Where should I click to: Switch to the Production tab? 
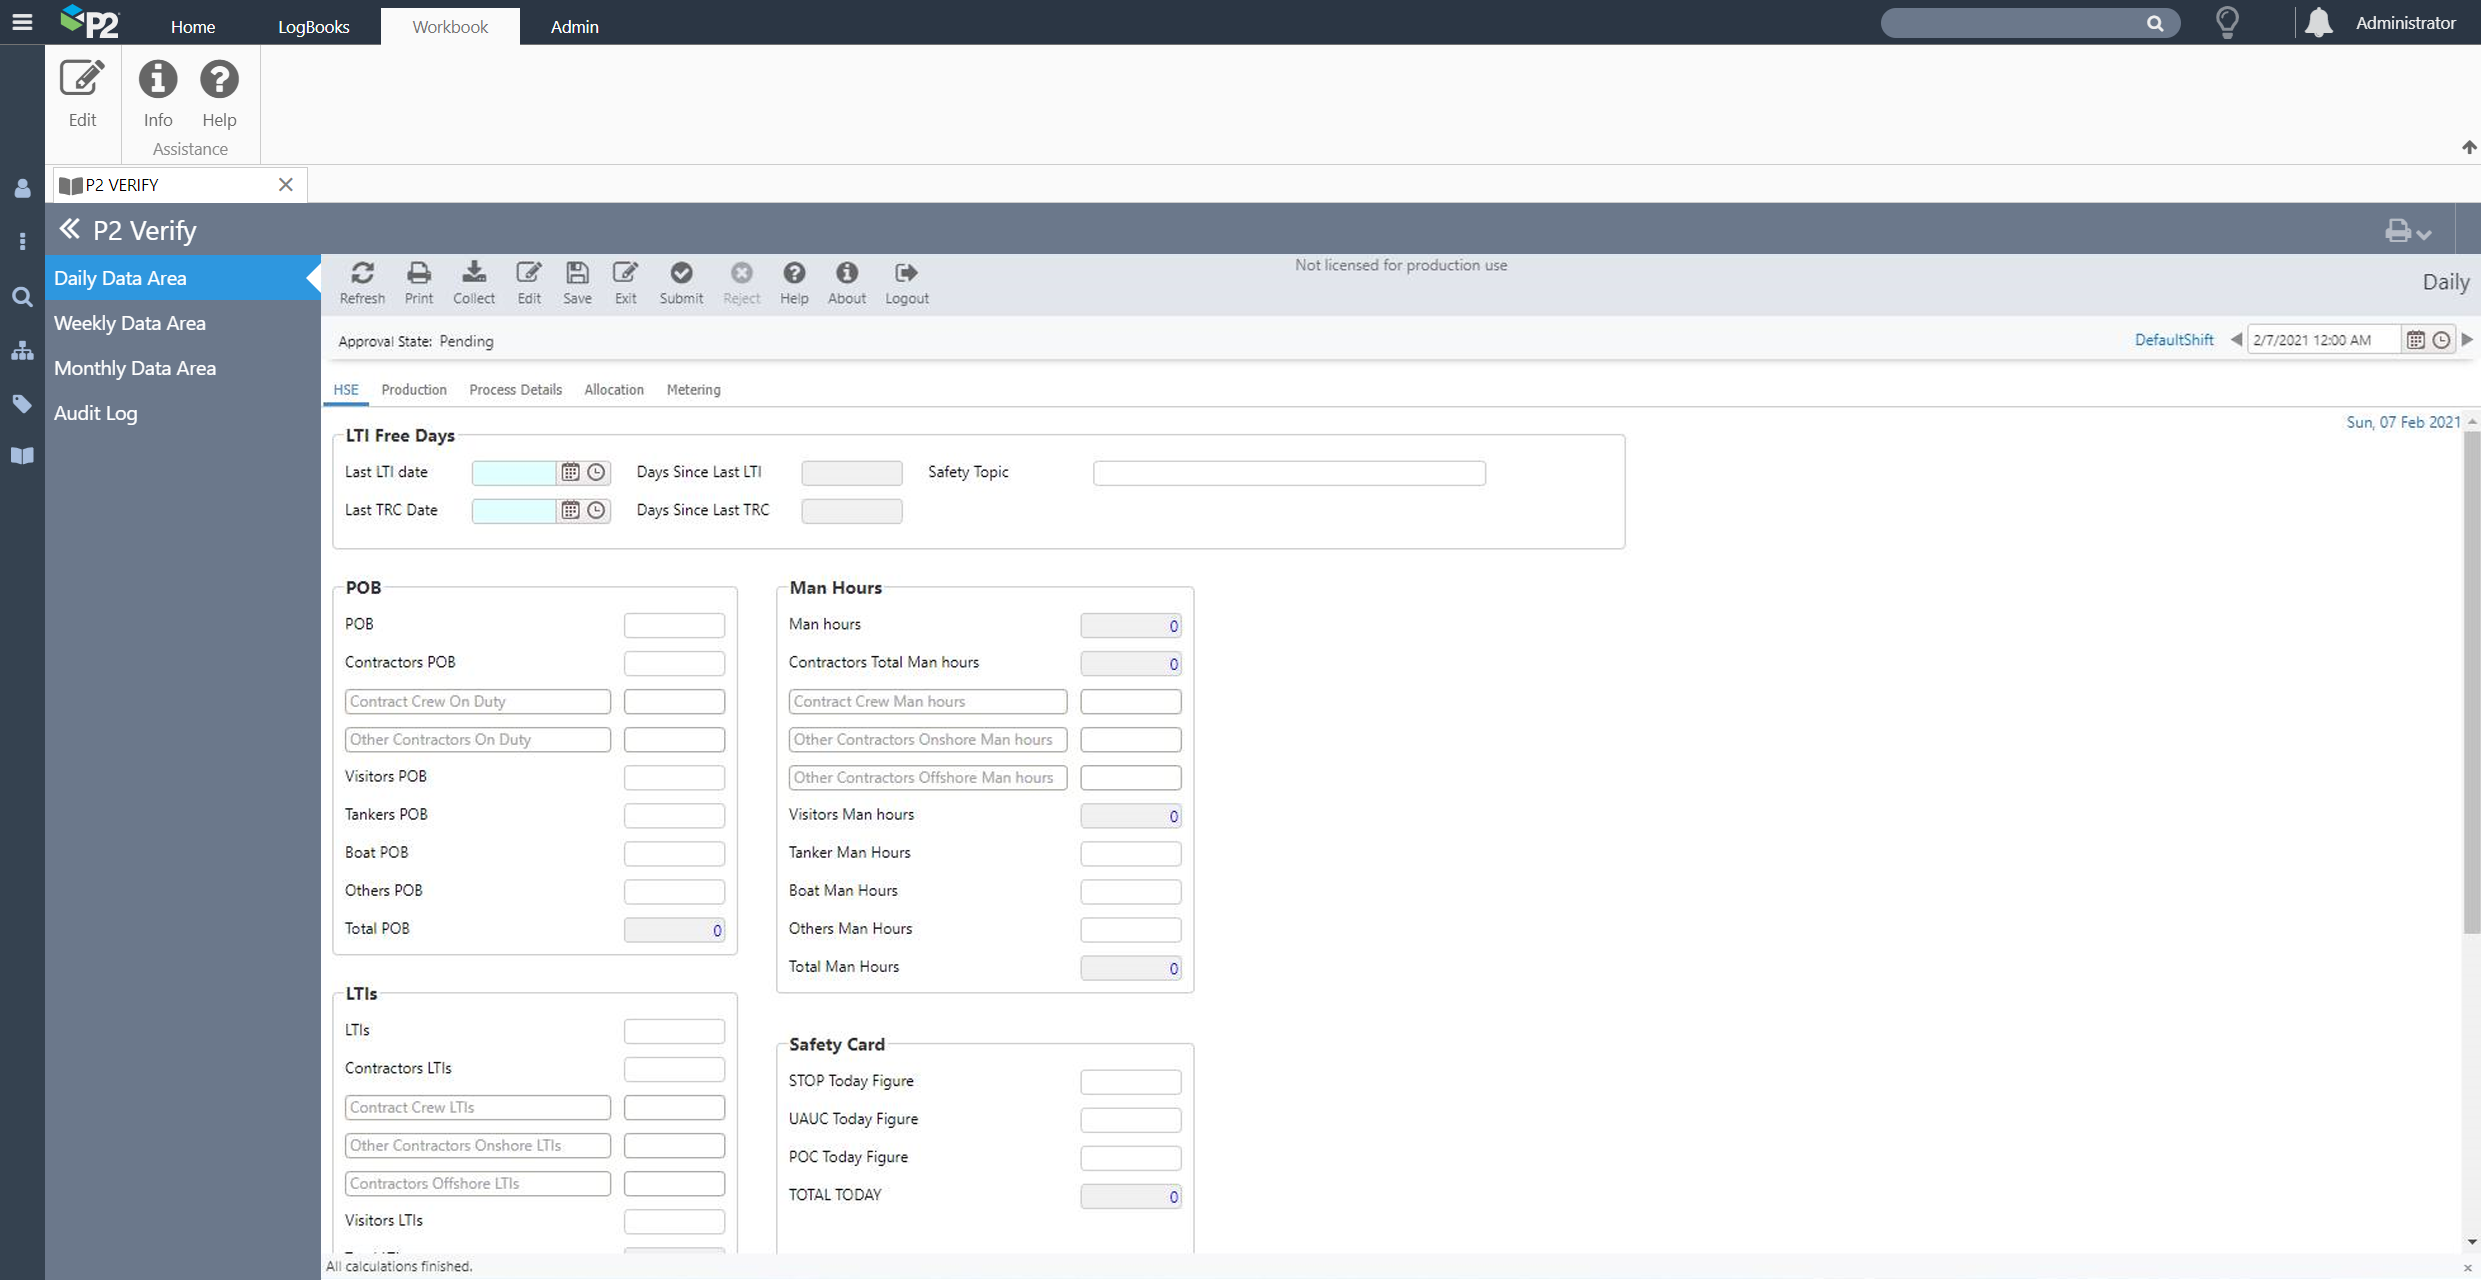413,390
